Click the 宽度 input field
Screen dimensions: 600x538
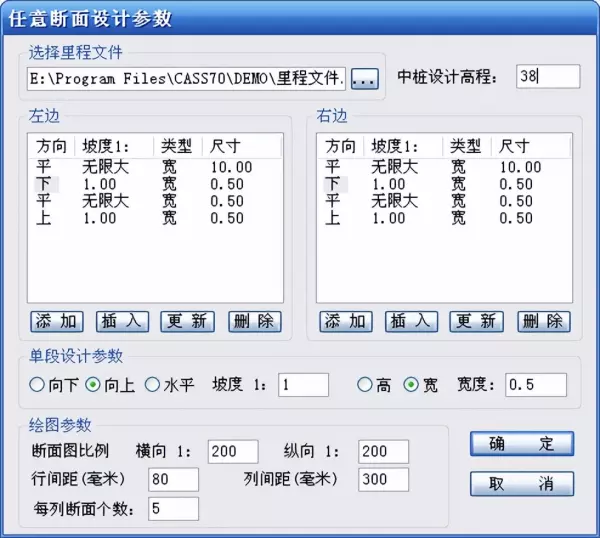tap(536, 385)
